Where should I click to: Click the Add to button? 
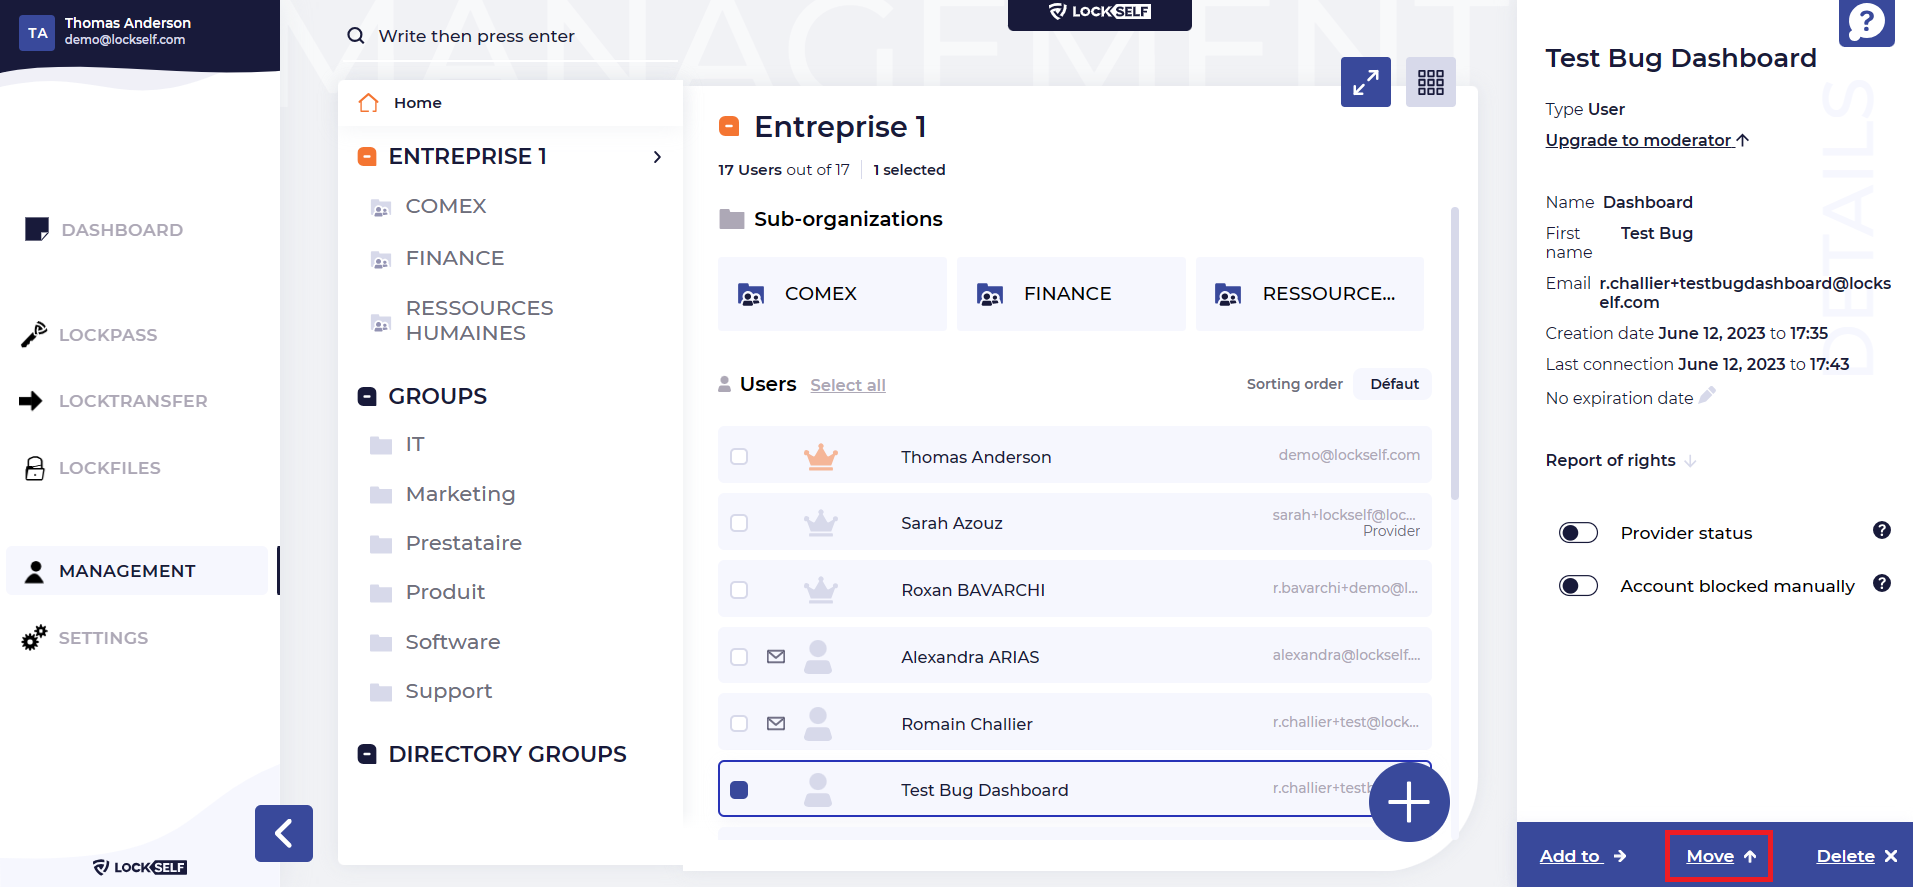pyautogui.click(x=1583, y=856)
